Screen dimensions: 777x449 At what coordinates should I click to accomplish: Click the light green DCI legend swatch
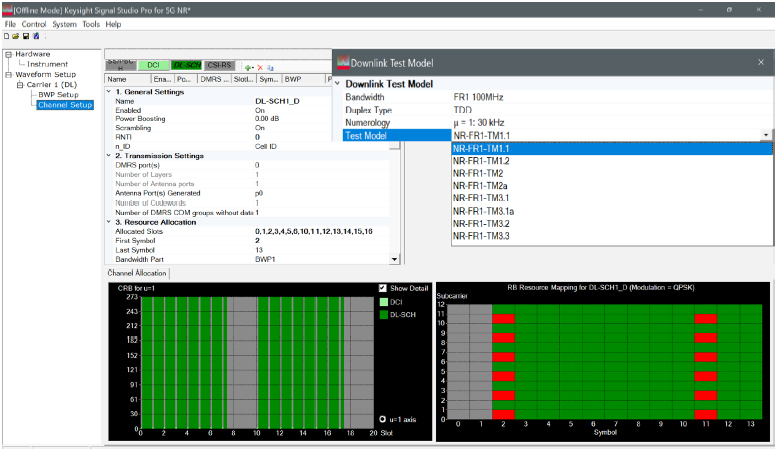[x=384, y=302]
